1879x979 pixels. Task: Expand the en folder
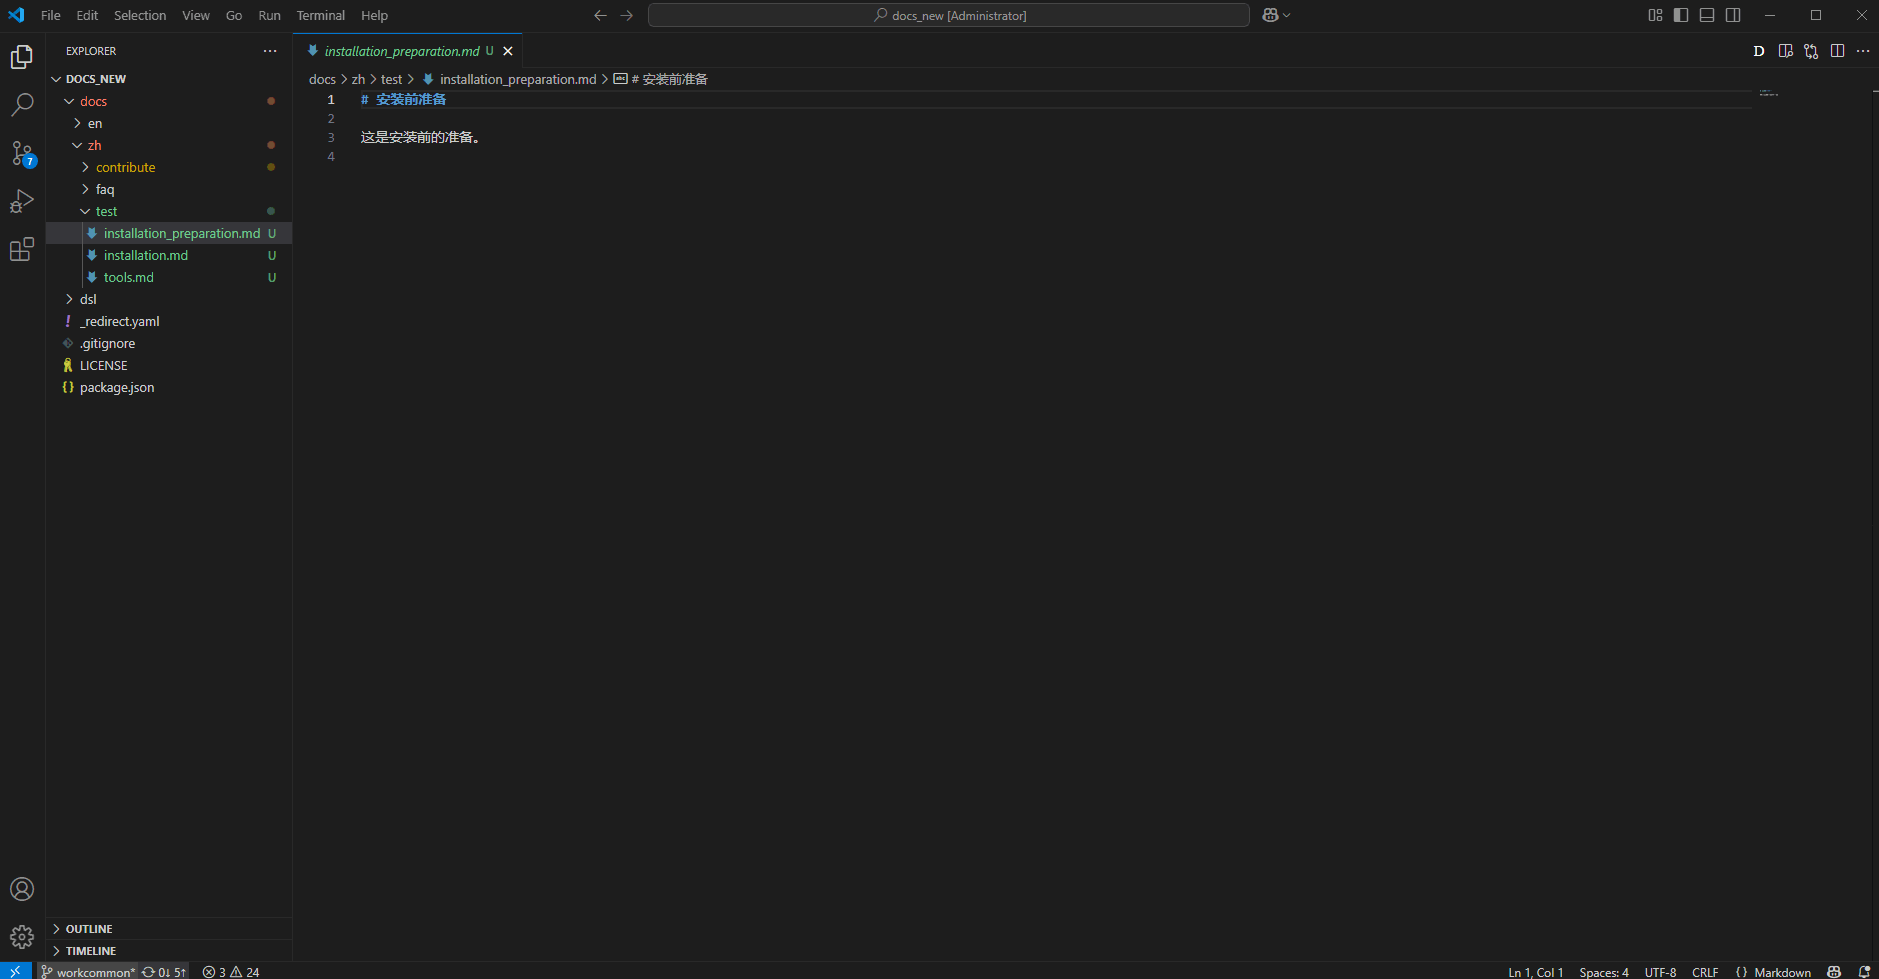coord(95,123)
